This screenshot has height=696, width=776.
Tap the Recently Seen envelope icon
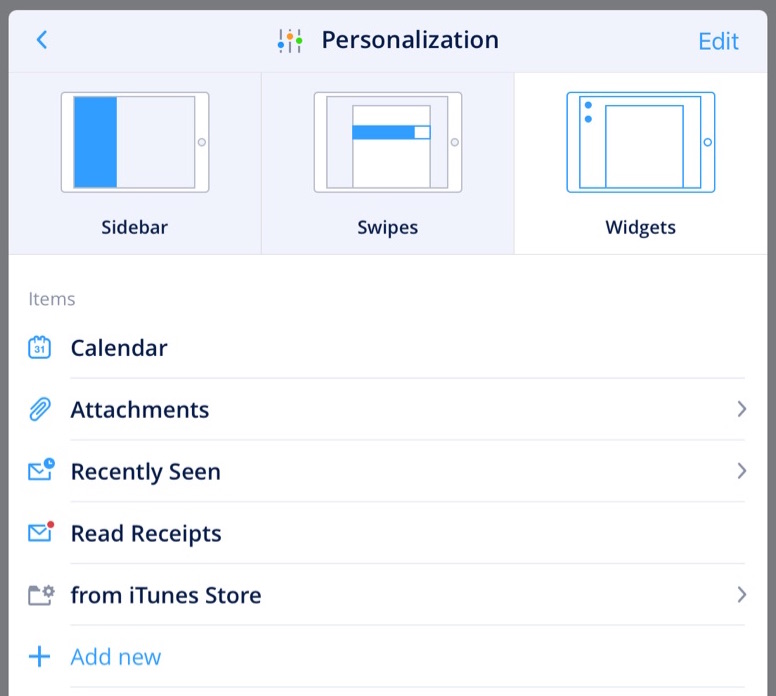click(40, 471)
